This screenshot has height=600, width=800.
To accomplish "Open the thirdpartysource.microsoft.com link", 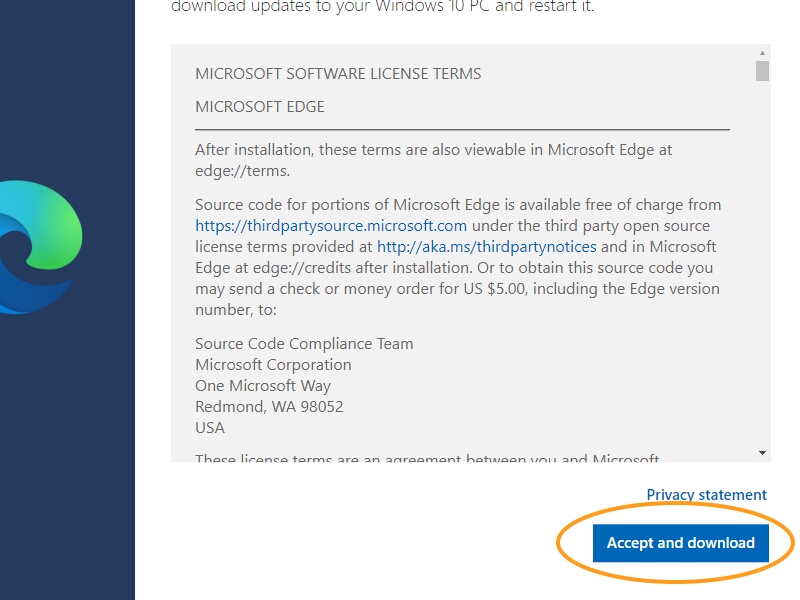I will (331, 226).
